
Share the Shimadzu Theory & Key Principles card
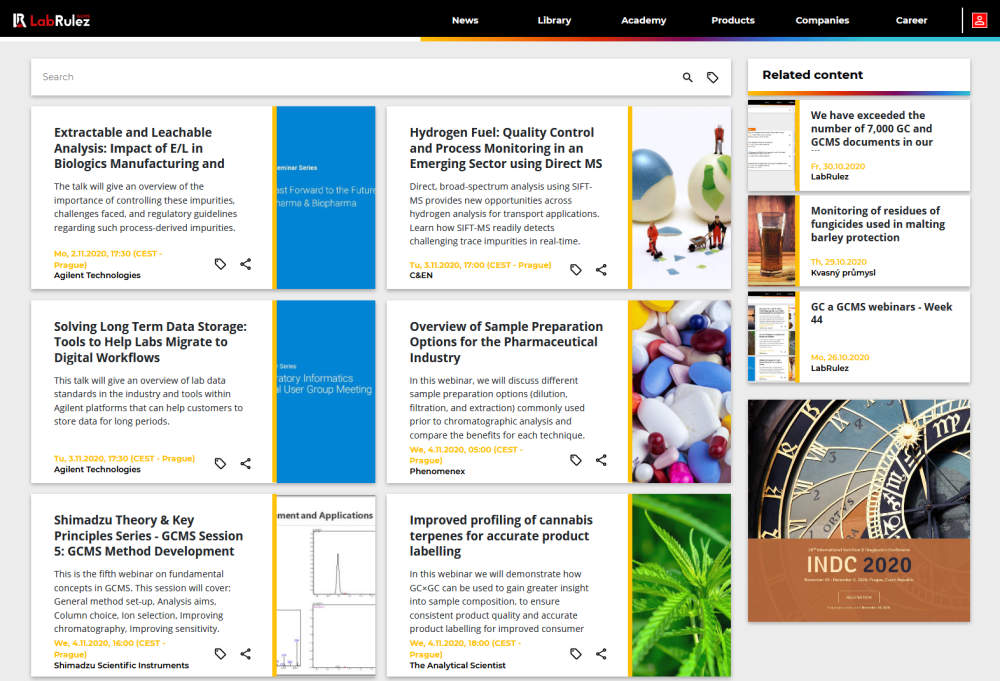point(246,654)
